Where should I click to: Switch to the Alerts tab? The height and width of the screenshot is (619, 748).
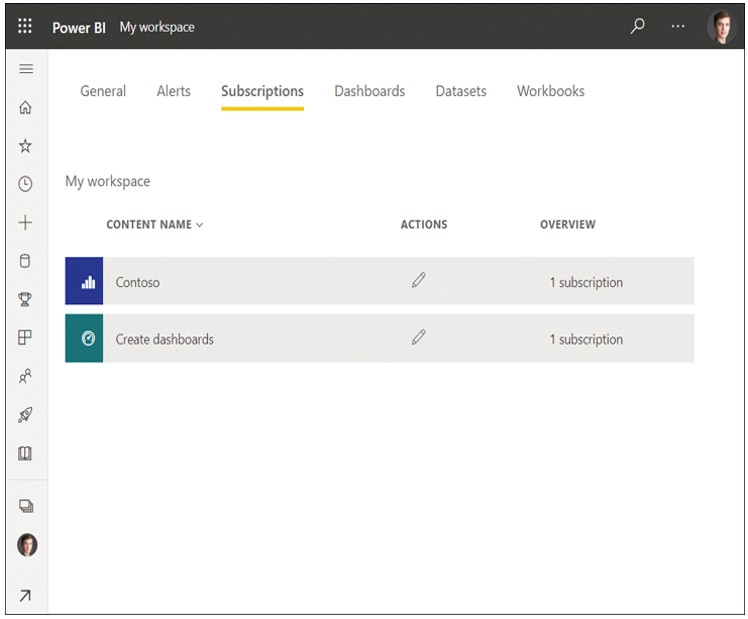point(174,91)
